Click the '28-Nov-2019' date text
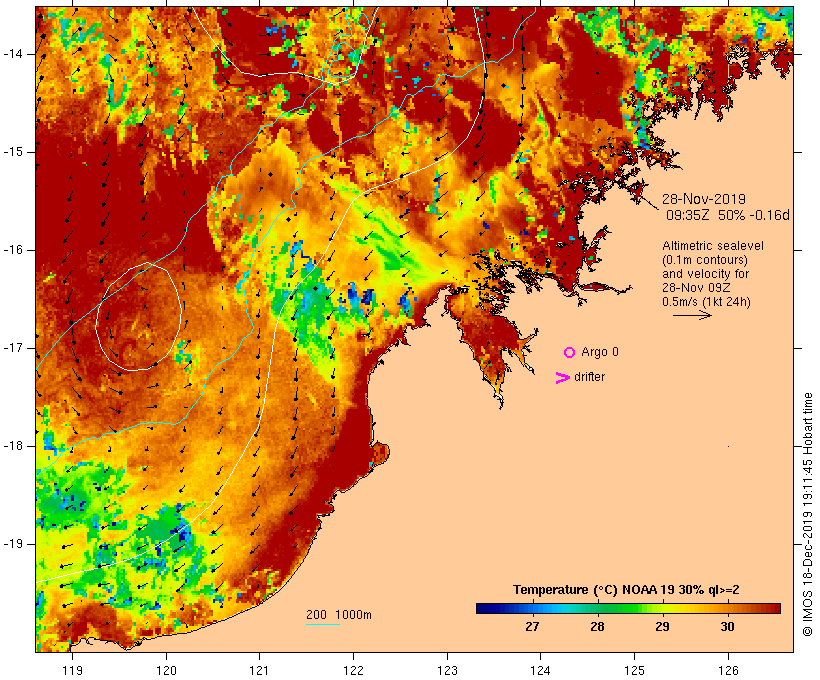This screenshot has width=820, height=680. tap(704, 199)
